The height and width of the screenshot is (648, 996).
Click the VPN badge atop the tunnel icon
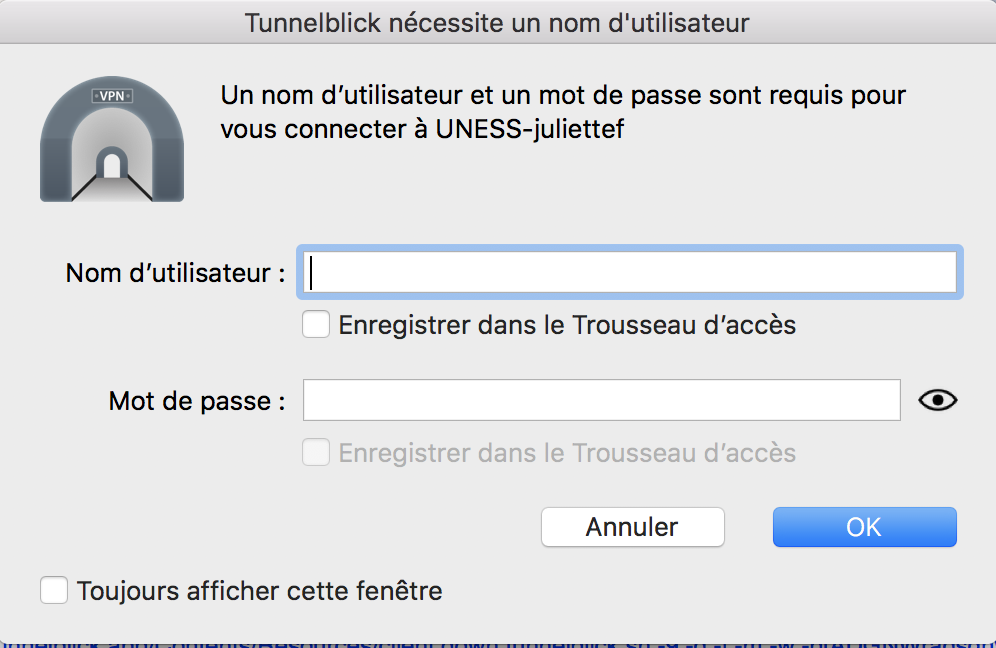click(112, 96)
